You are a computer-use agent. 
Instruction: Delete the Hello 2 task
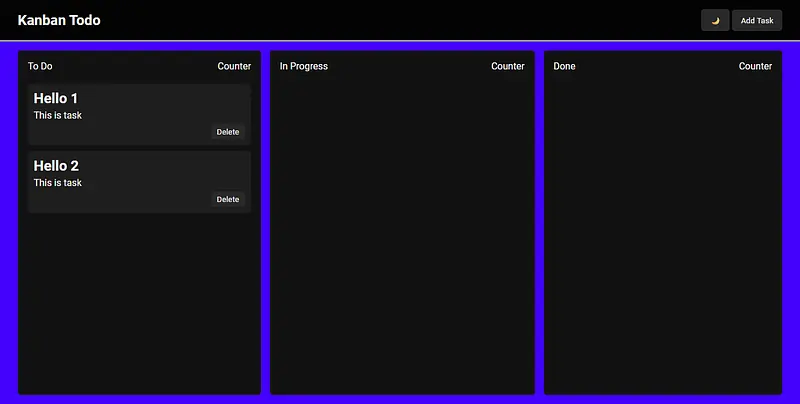click(228, 199)
